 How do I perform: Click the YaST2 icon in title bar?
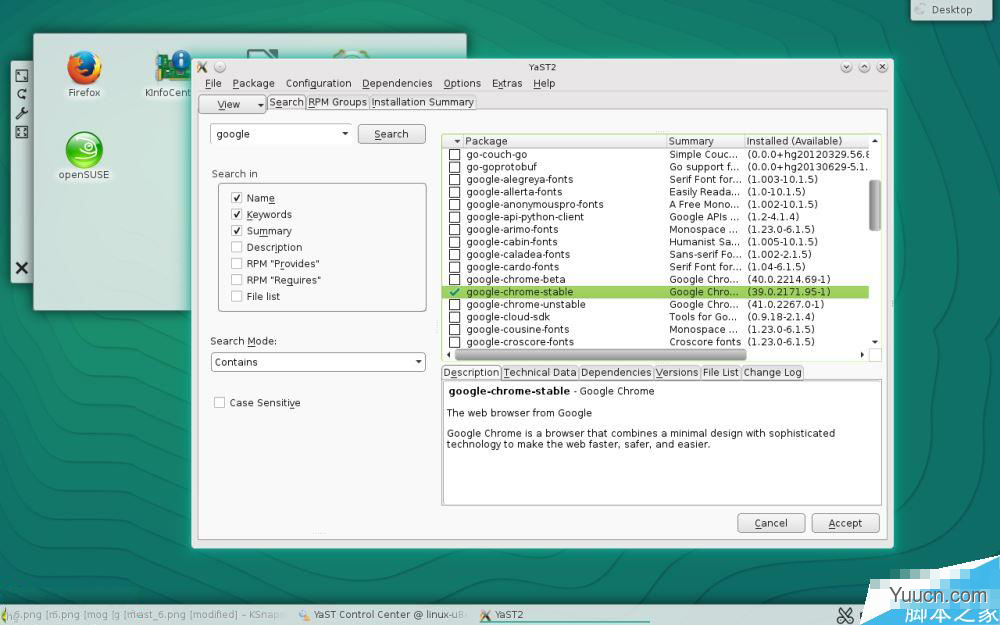(x=202, y=67)
